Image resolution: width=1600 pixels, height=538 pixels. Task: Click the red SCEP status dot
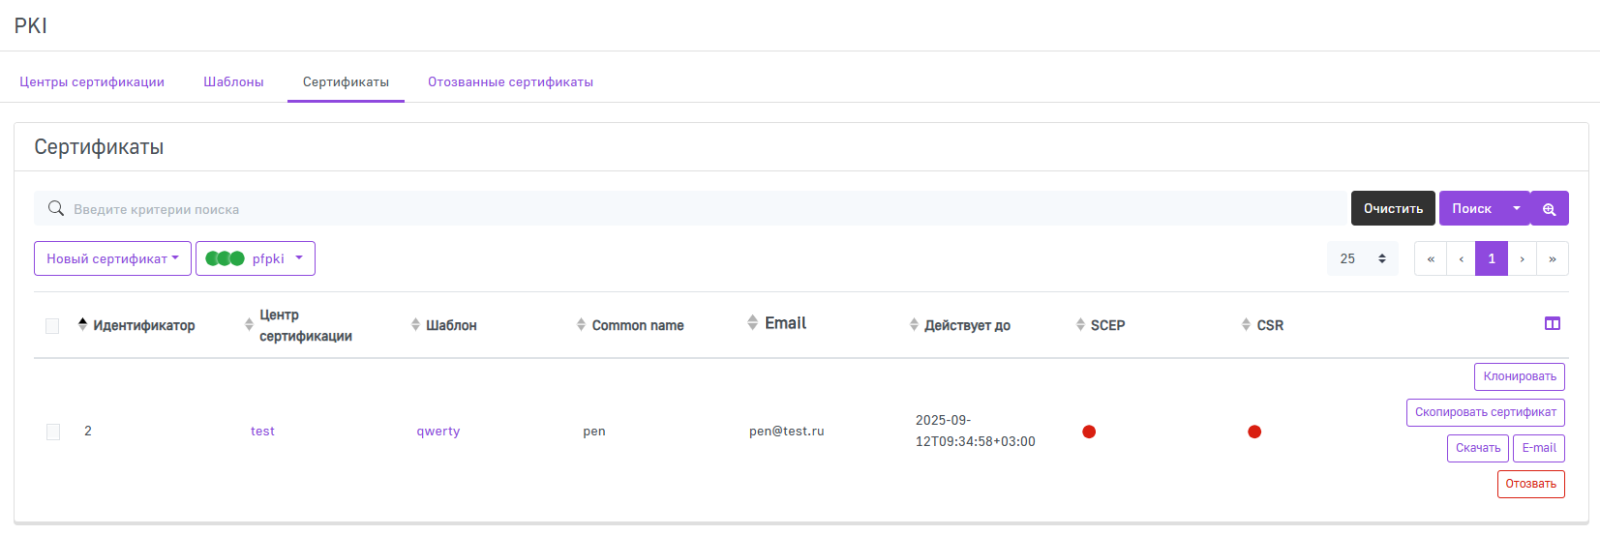pyautogui.click(x=1089, y=432)
